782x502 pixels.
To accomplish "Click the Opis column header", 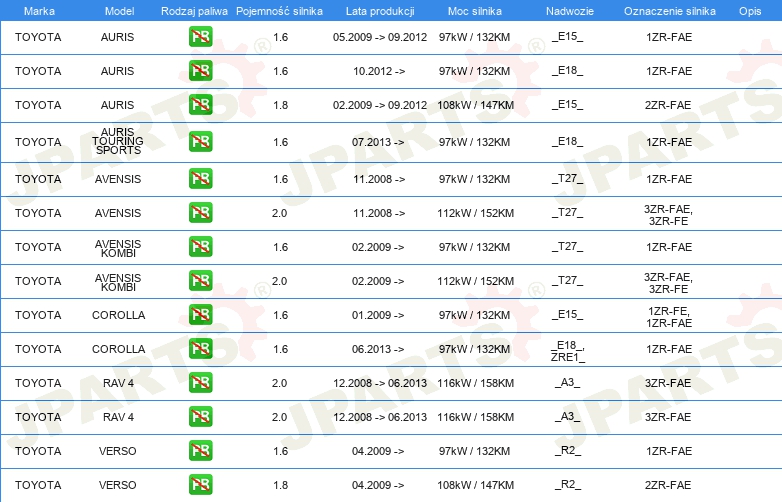I will point(750,11).
